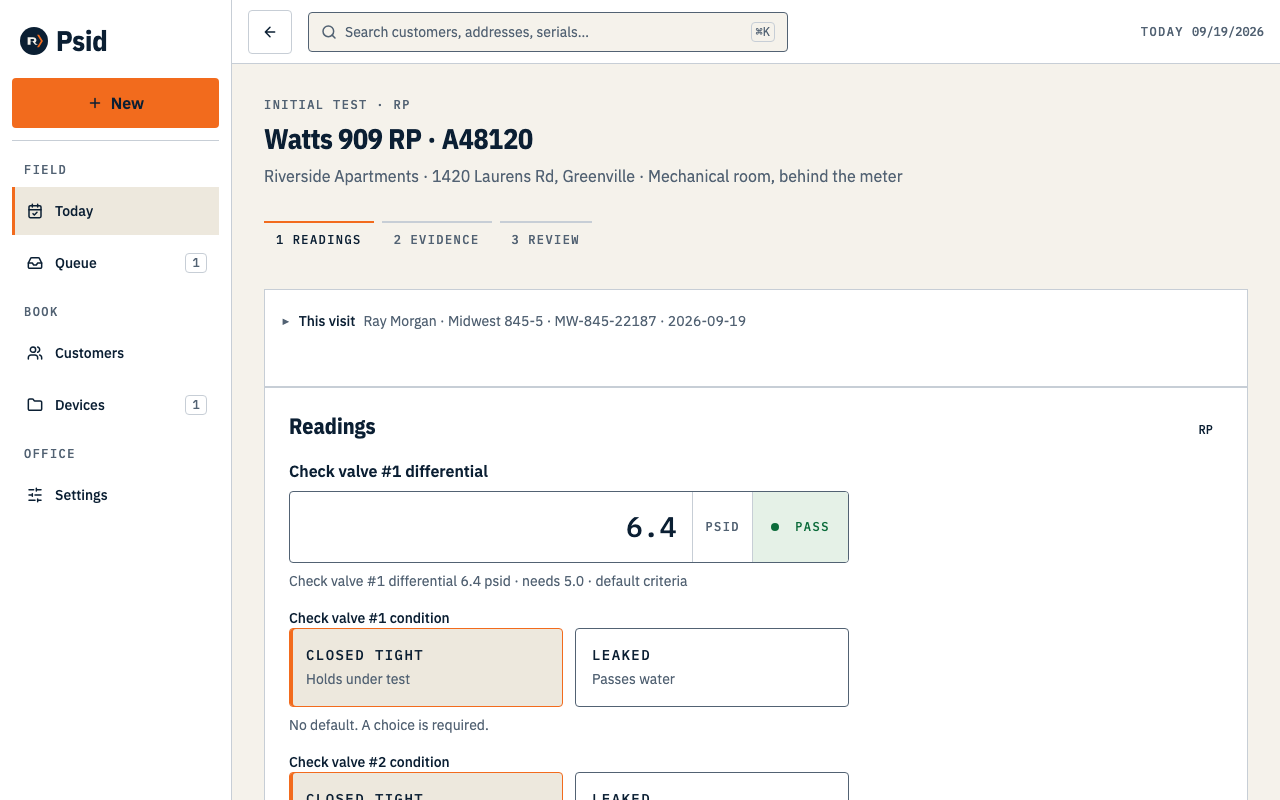This screenshot has width=1280, height=800.
Task: Focus the search customers field
Action: click(x=548, y=32)
